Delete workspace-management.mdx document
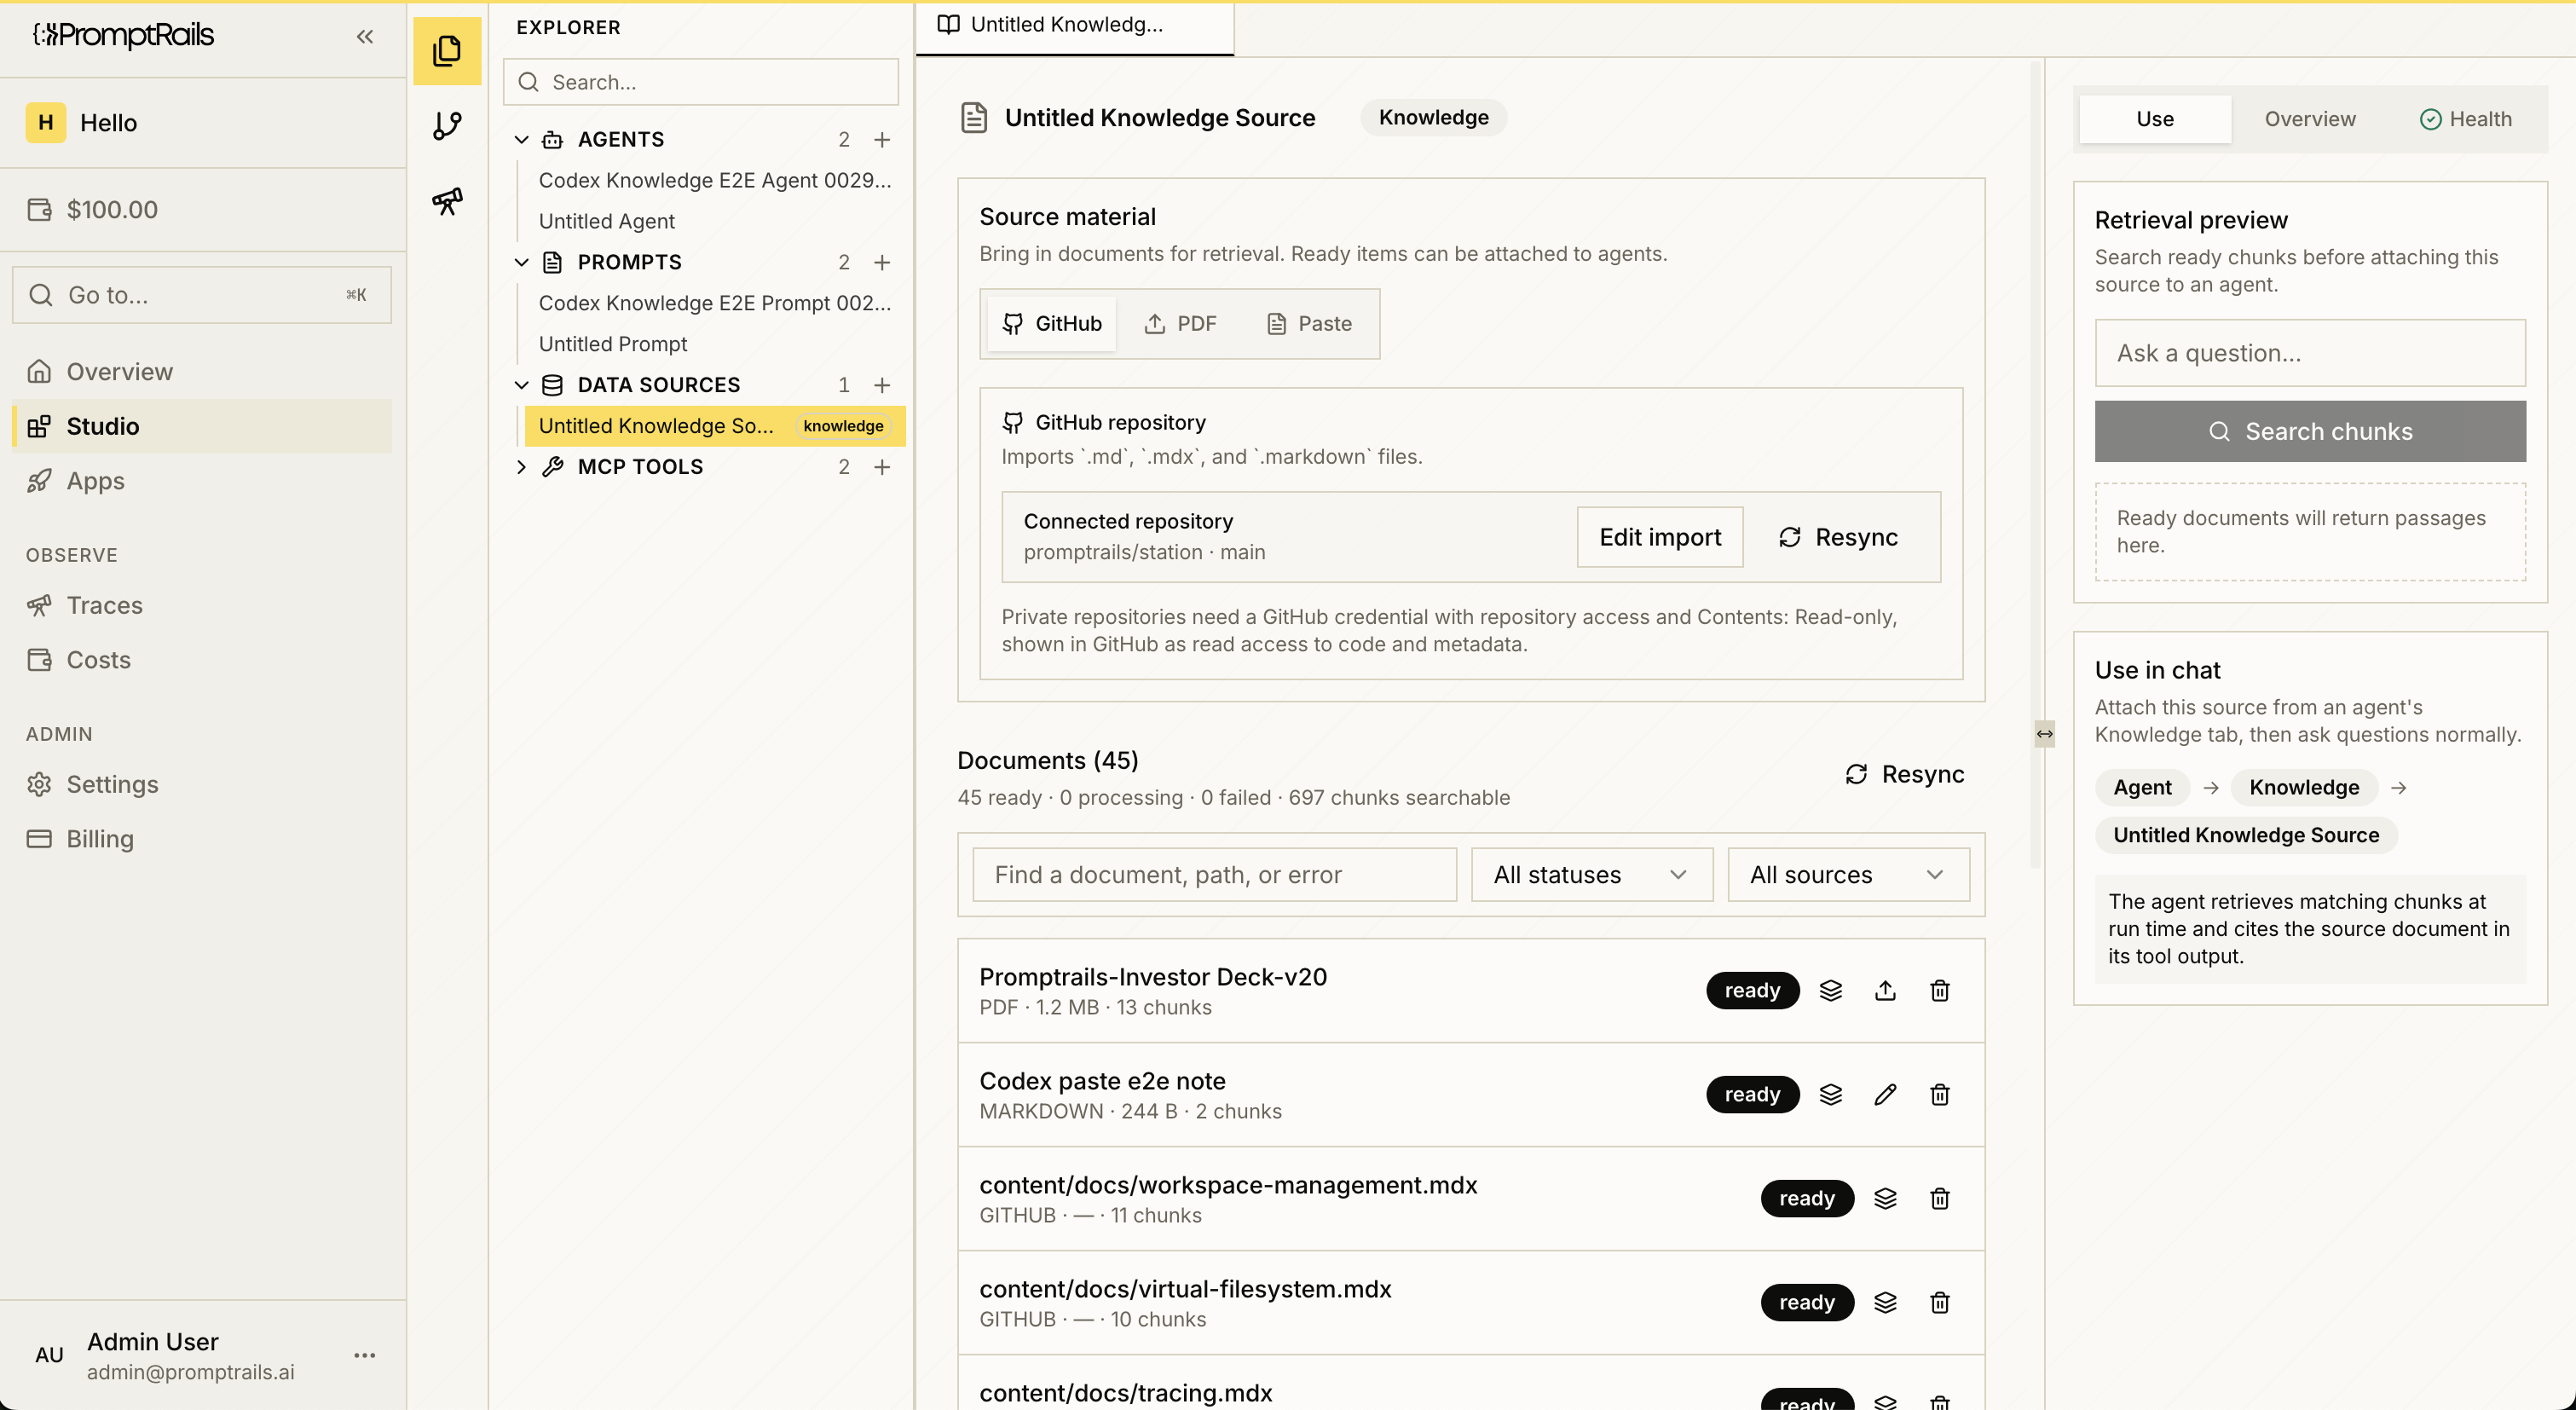The width and height of the screenshot is (2576, 1410). coord(1940,1198)
